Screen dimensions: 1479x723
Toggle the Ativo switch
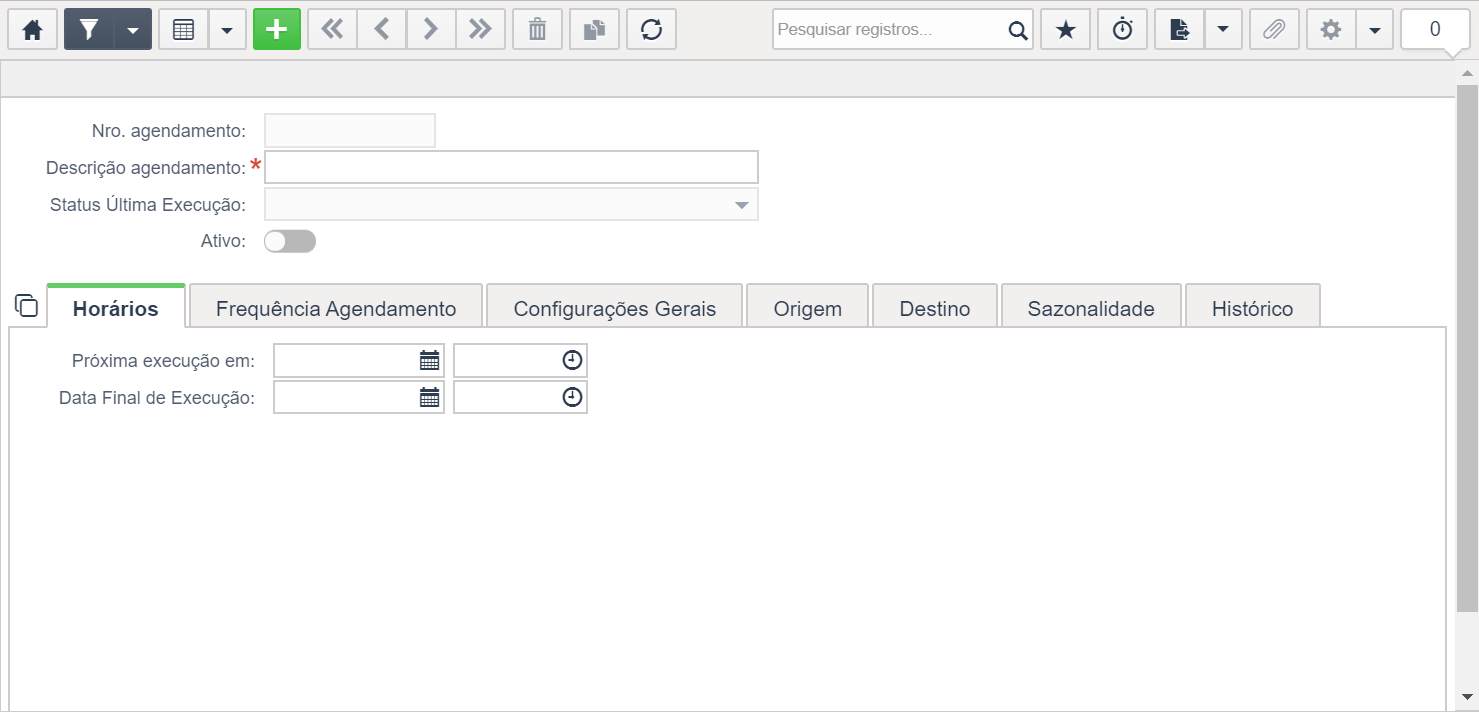click(x=290, y=241)
